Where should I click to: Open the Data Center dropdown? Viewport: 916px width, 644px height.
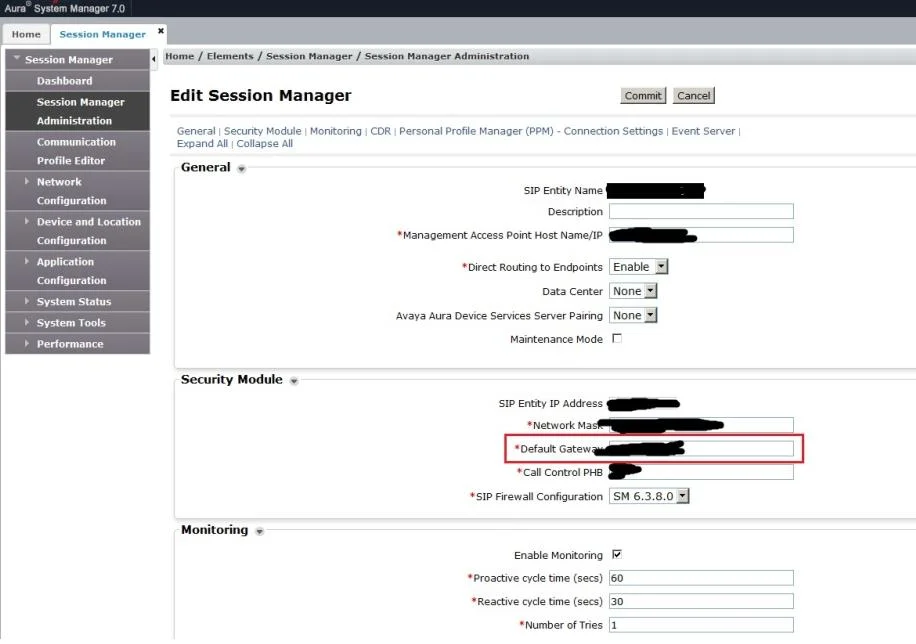pyautogui.click(x=633, y=290)
